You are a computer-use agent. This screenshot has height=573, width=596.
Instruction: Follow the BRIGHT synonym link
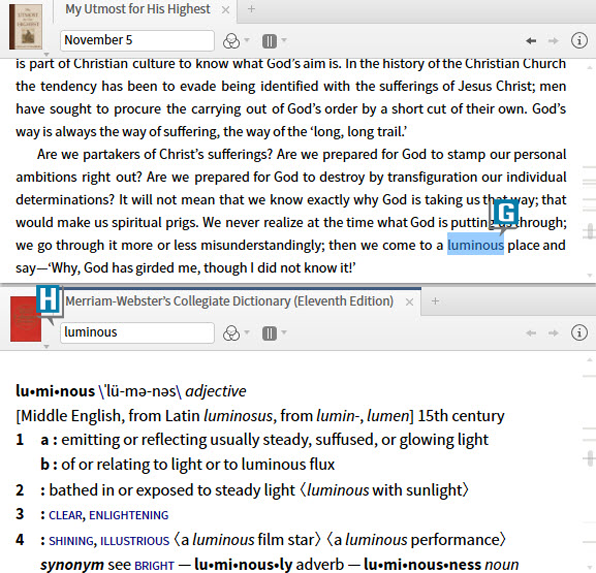[x=154, y=565]
